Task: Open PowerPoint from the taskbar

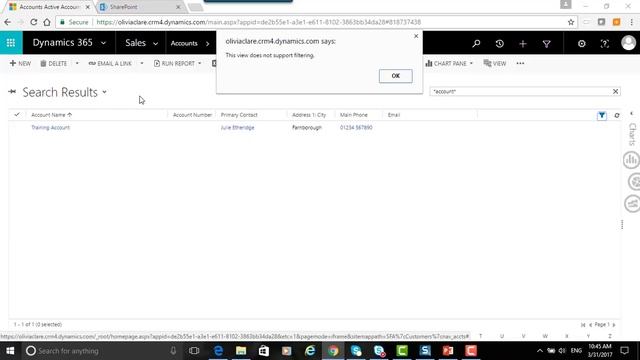Action: pos(448,351)
